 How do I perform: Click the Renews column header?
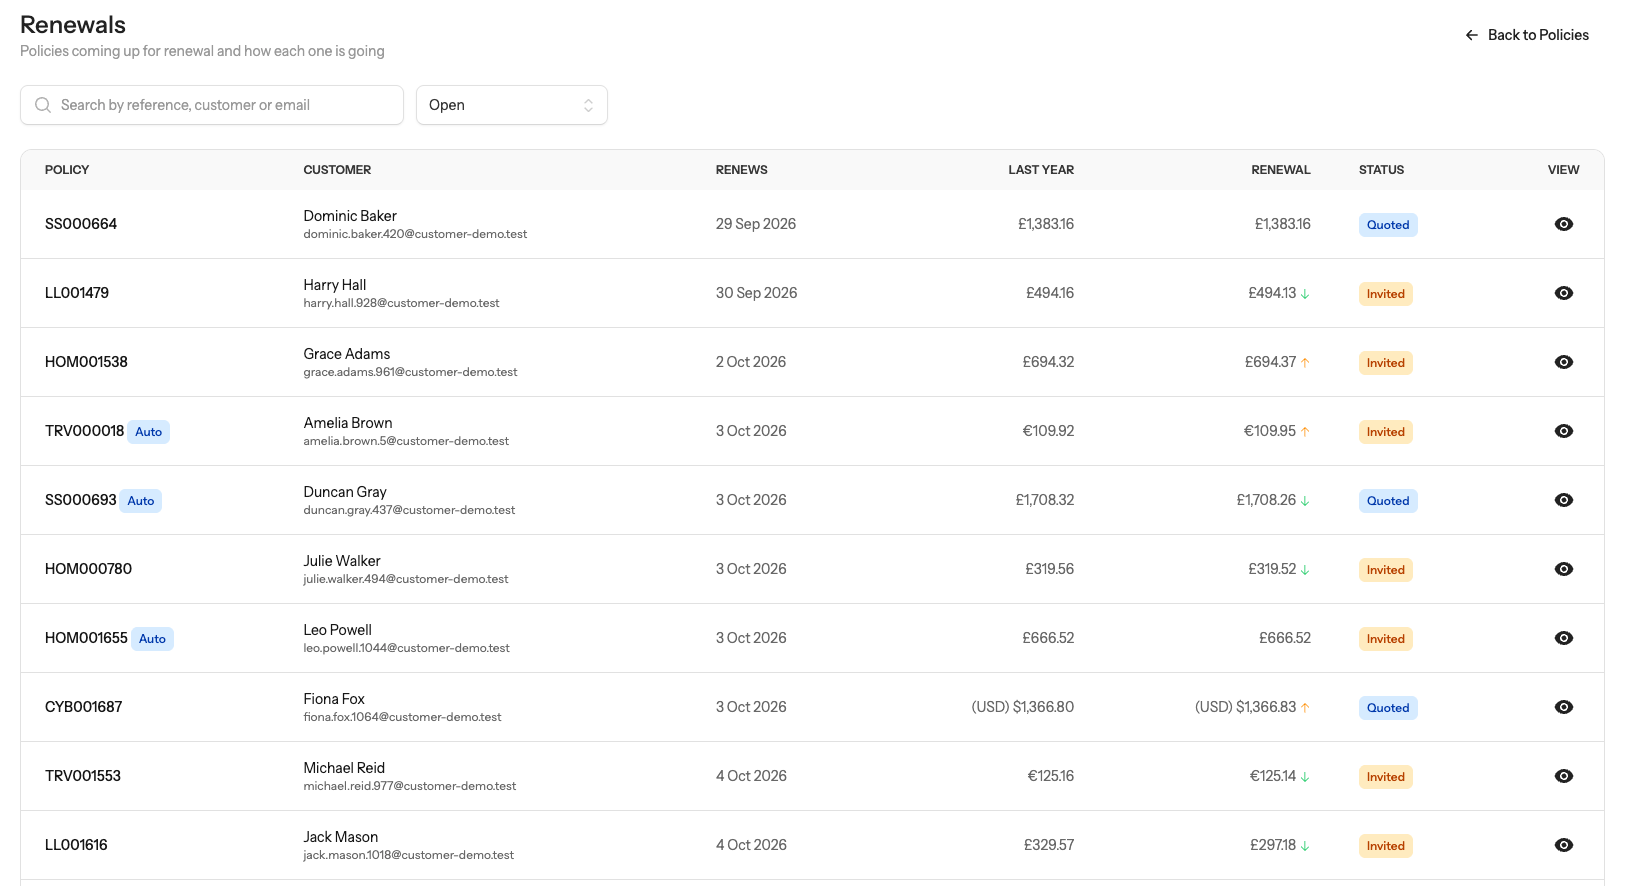(742, 170)
